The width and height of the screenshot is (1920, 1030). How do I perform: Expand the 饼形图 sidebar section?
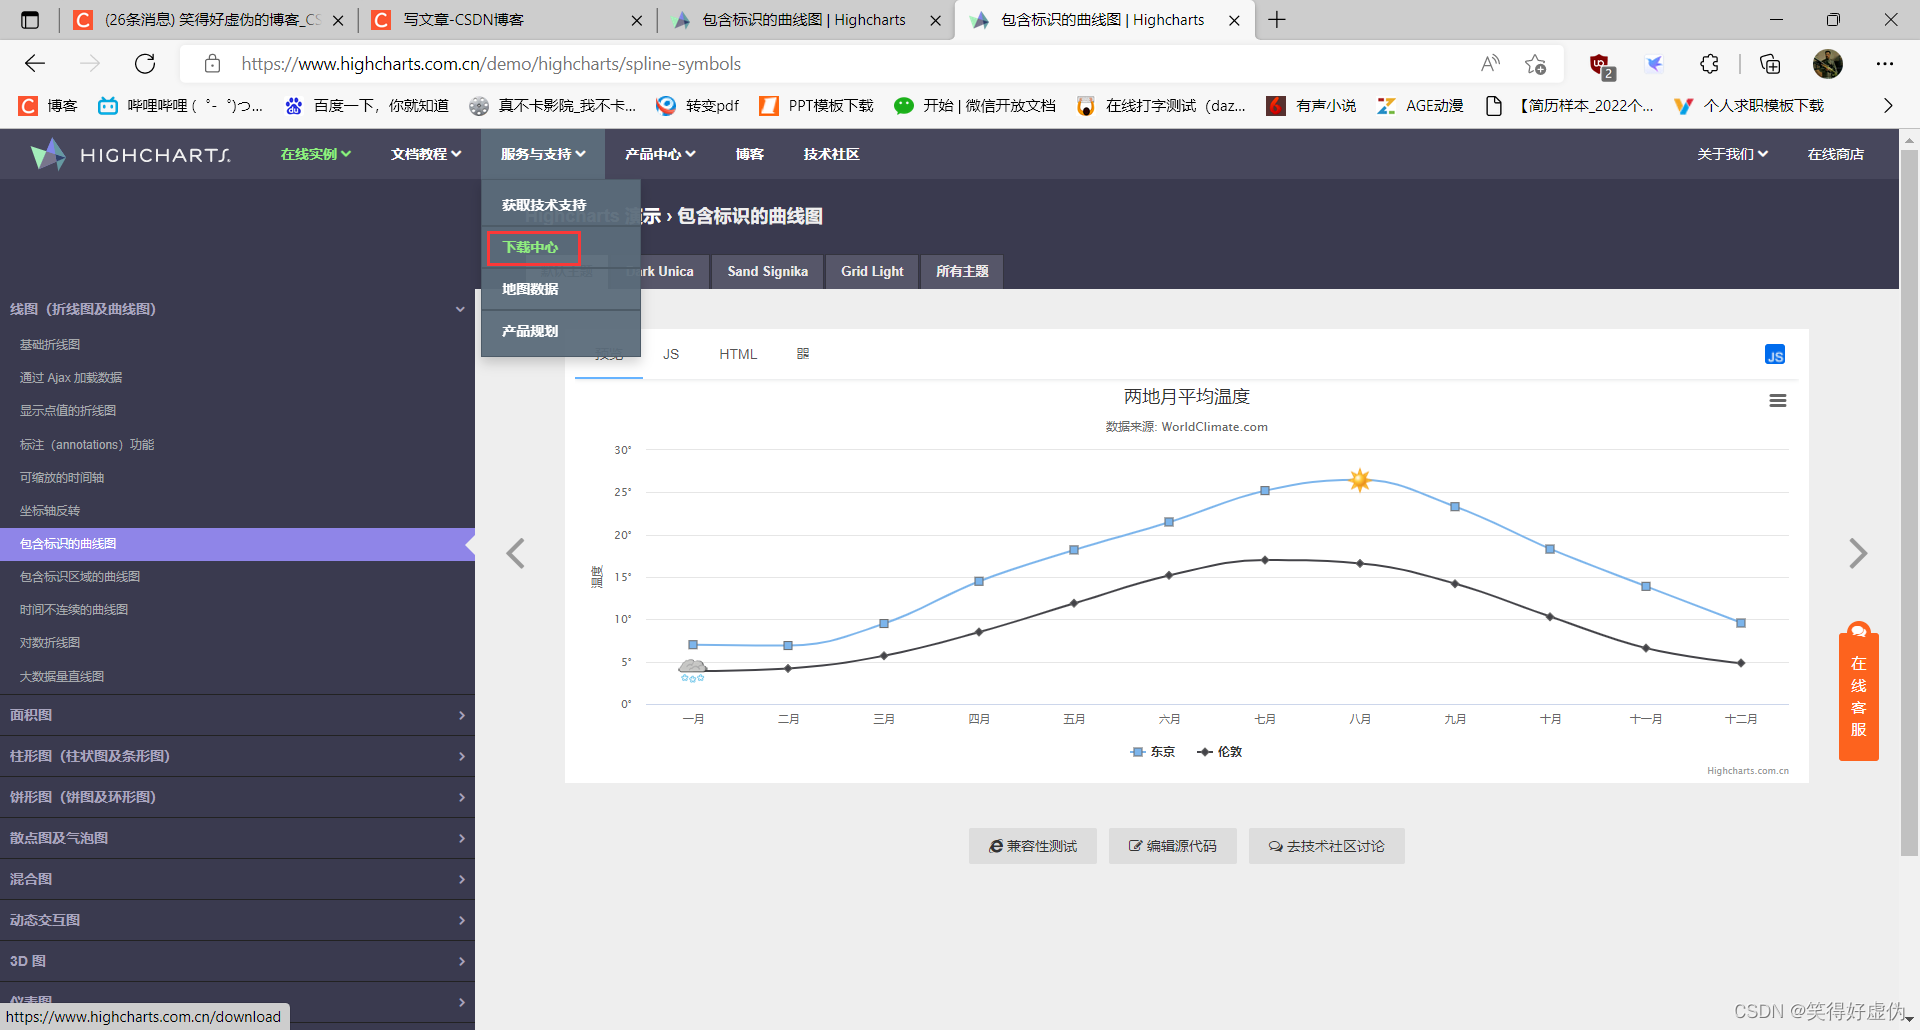(237, 797)
